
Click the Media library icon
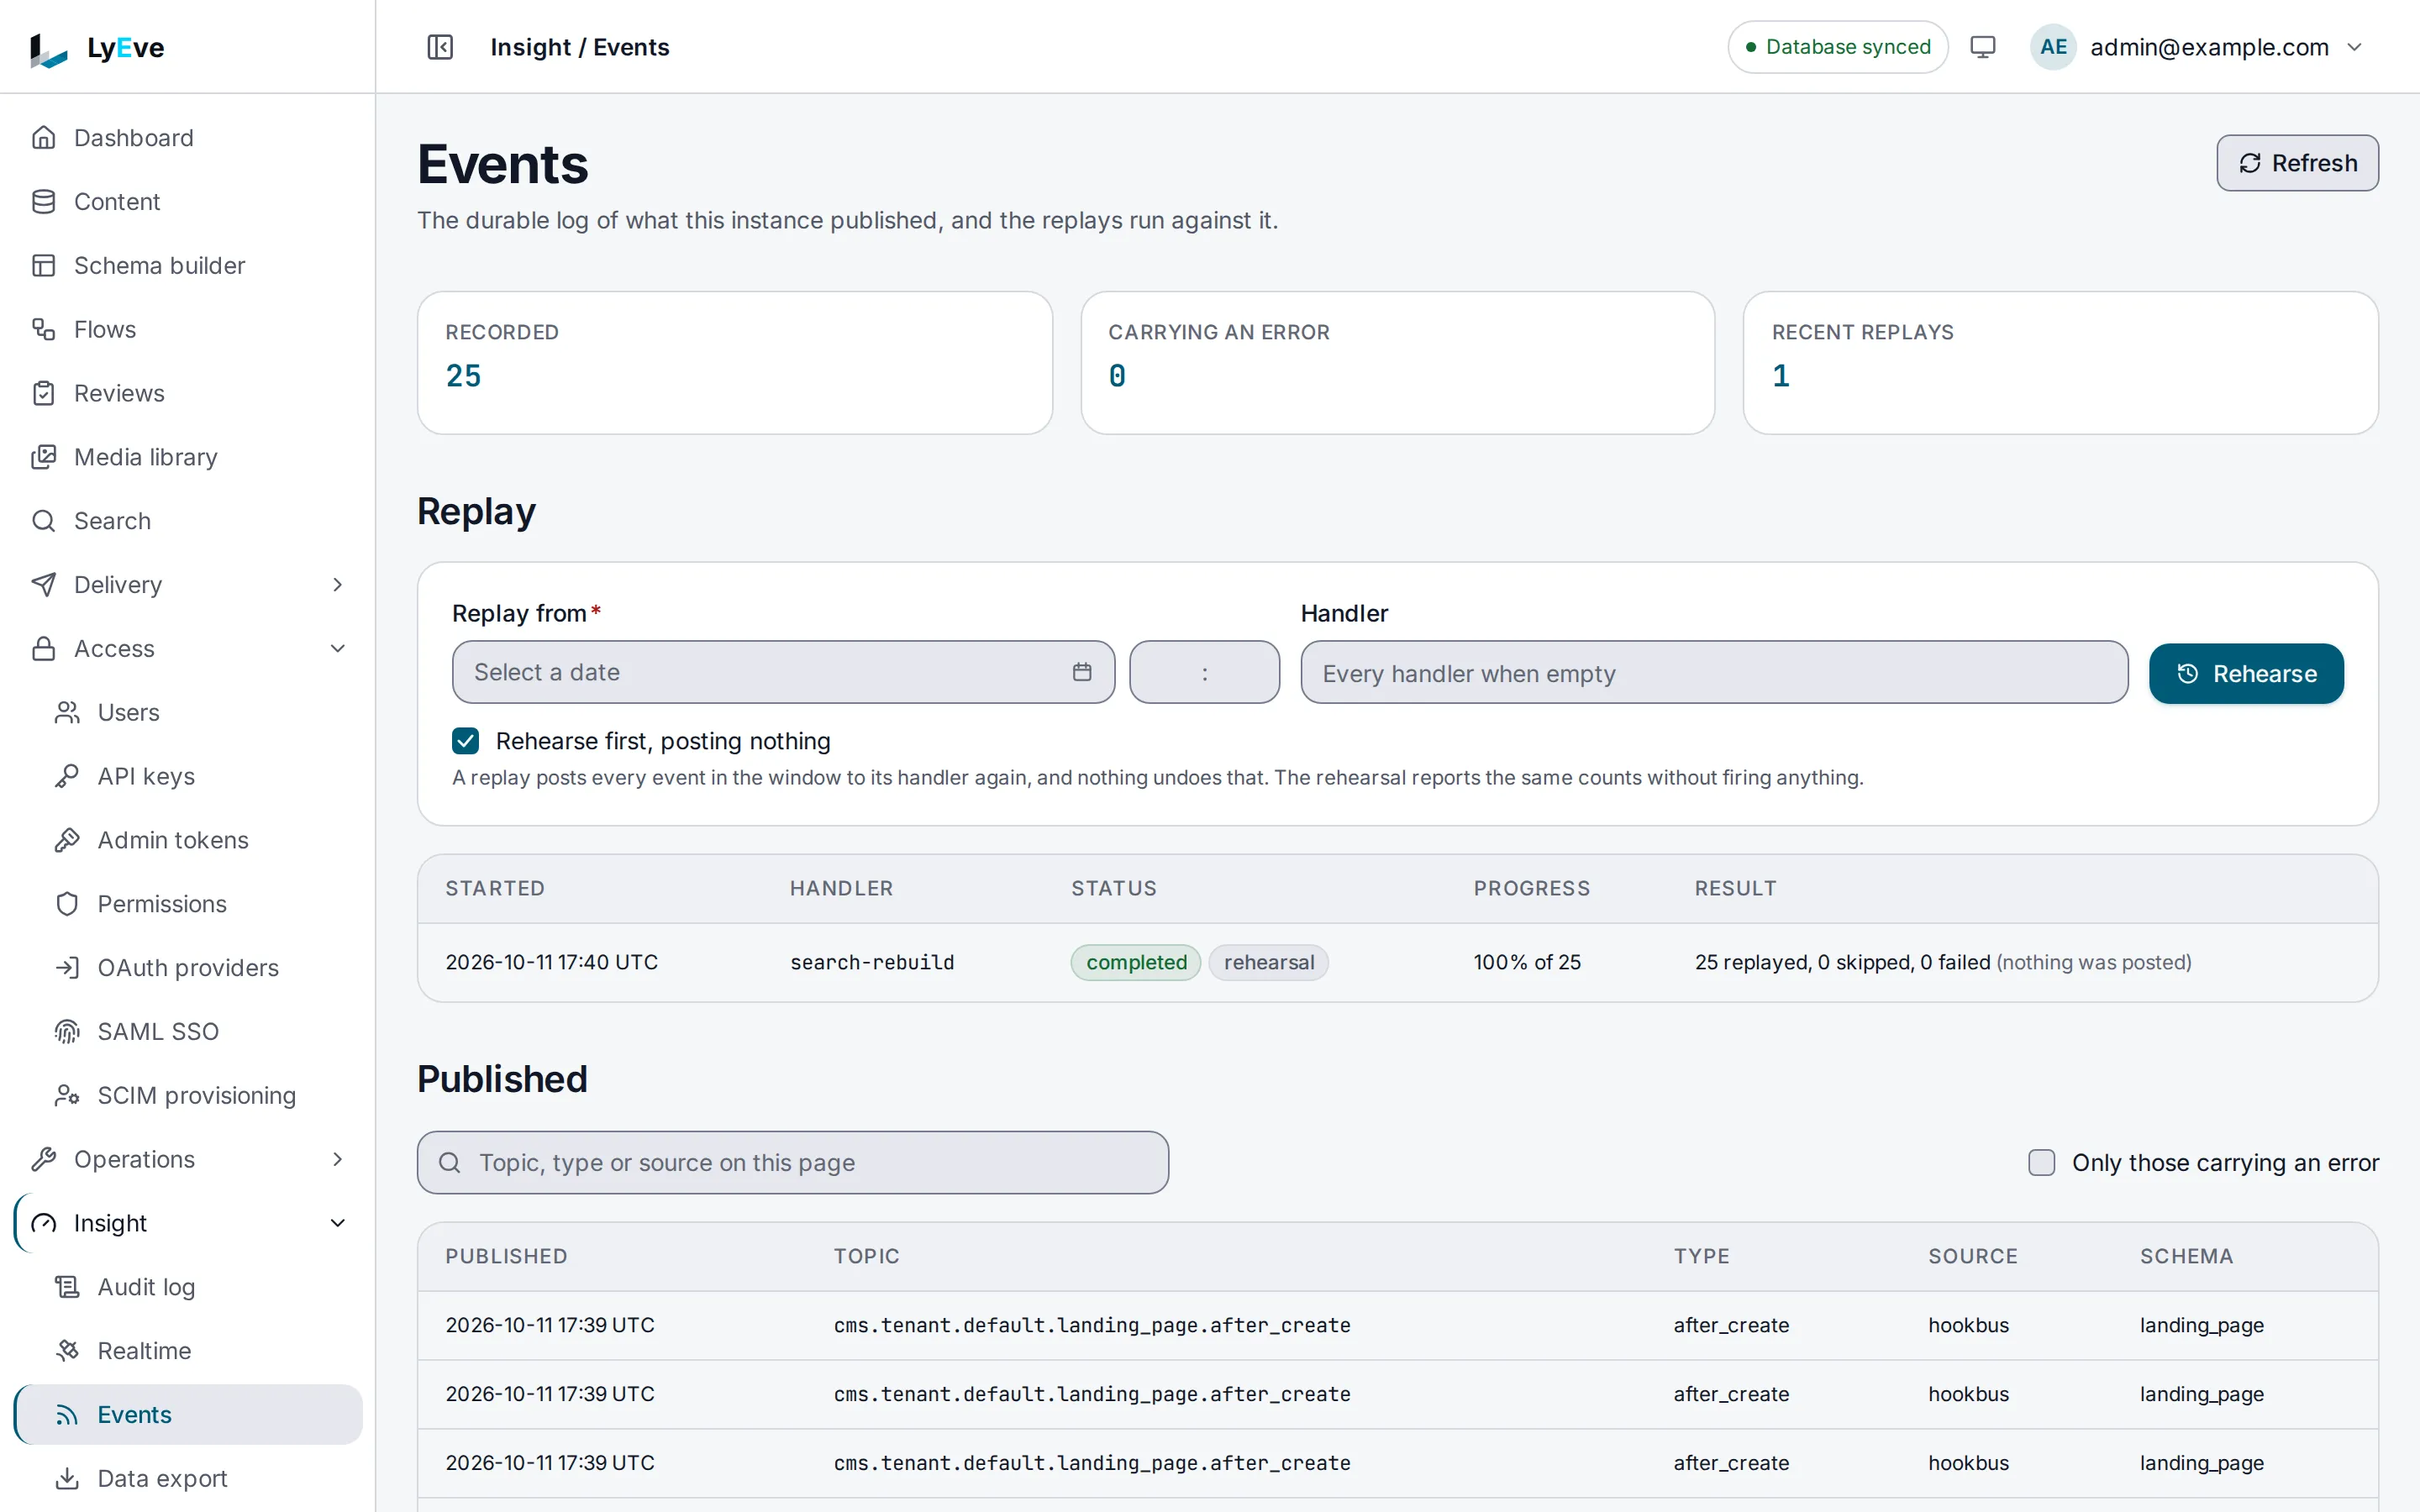44,457
